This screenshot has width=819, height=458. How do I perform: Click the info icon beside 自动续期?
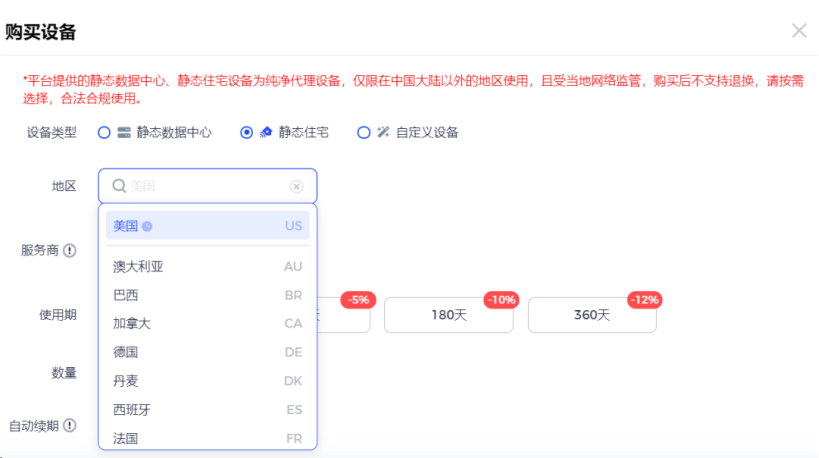[69, 426]
